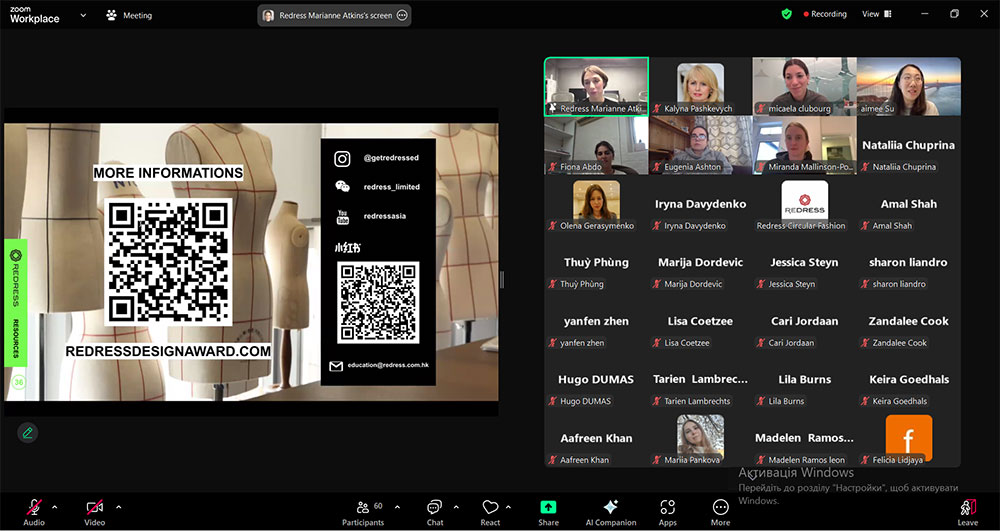
Task: Select Lila Burns participant tile
Action: pyautogui.click(x=804, y=380)
